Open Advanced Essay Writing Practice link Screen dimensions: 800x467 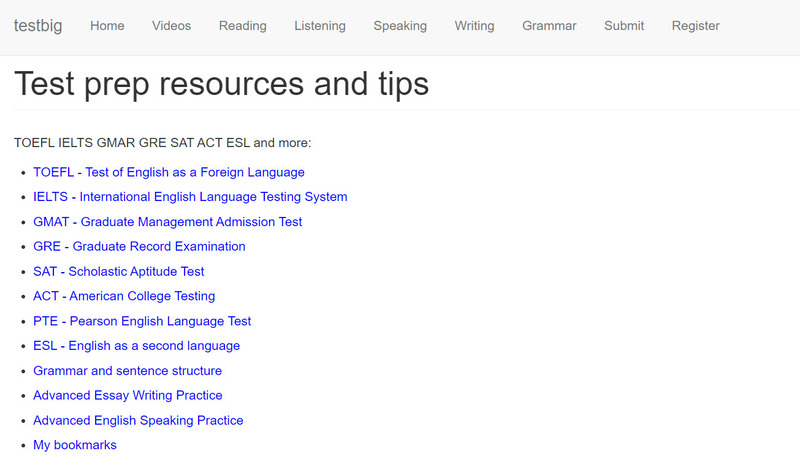pyautogui.click(x=128, y=396)
